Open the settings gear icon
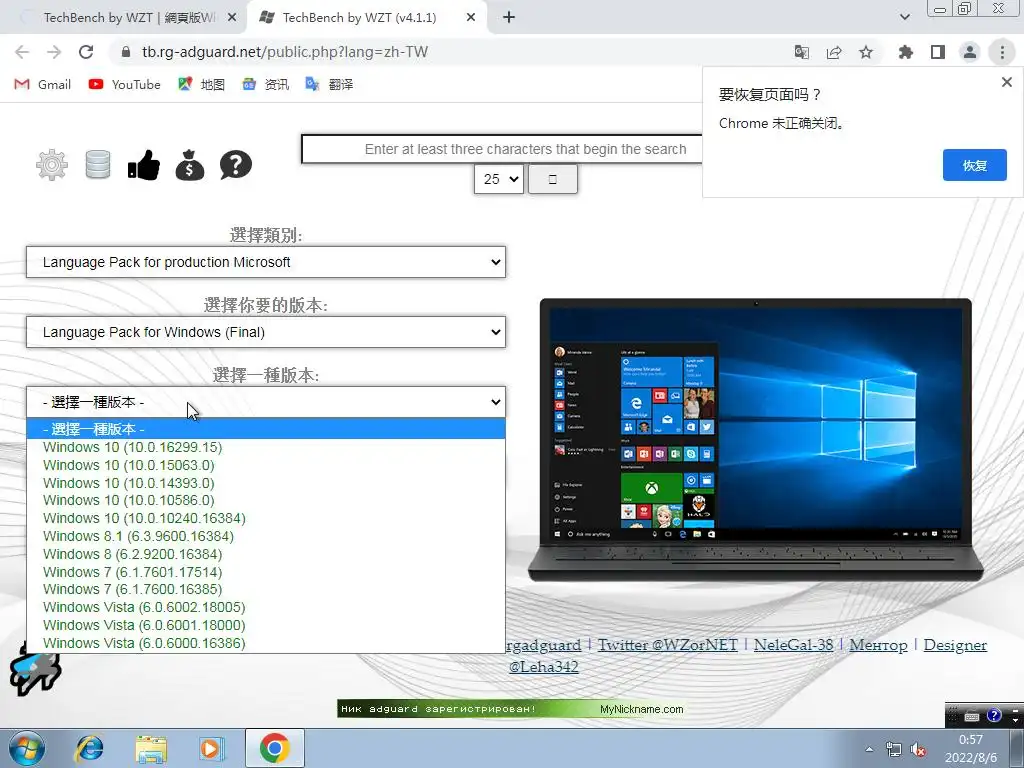The height and width of the screenshot is (768, 1024). click(x=52, y=165)
